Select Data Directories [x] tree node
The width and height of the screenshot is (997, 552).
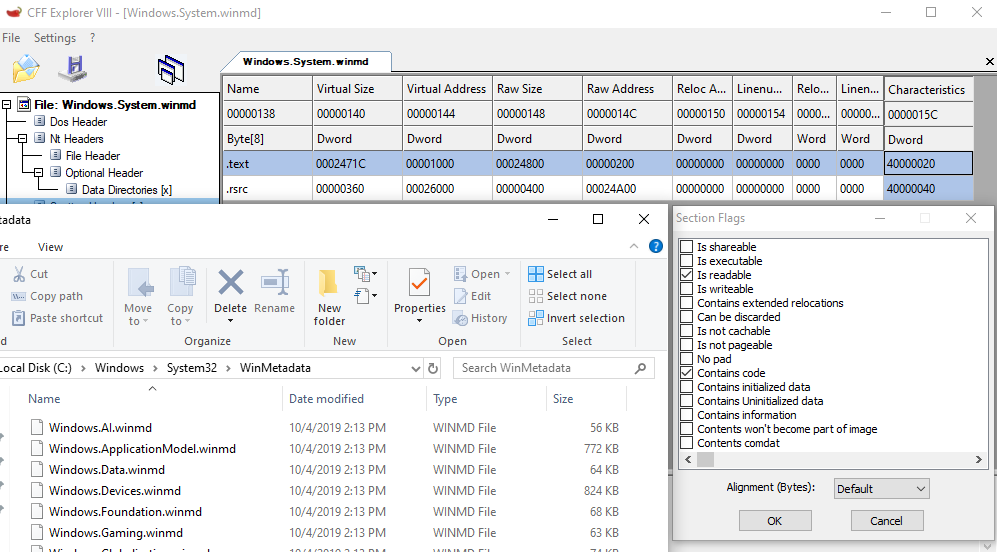tap(127, 190)
